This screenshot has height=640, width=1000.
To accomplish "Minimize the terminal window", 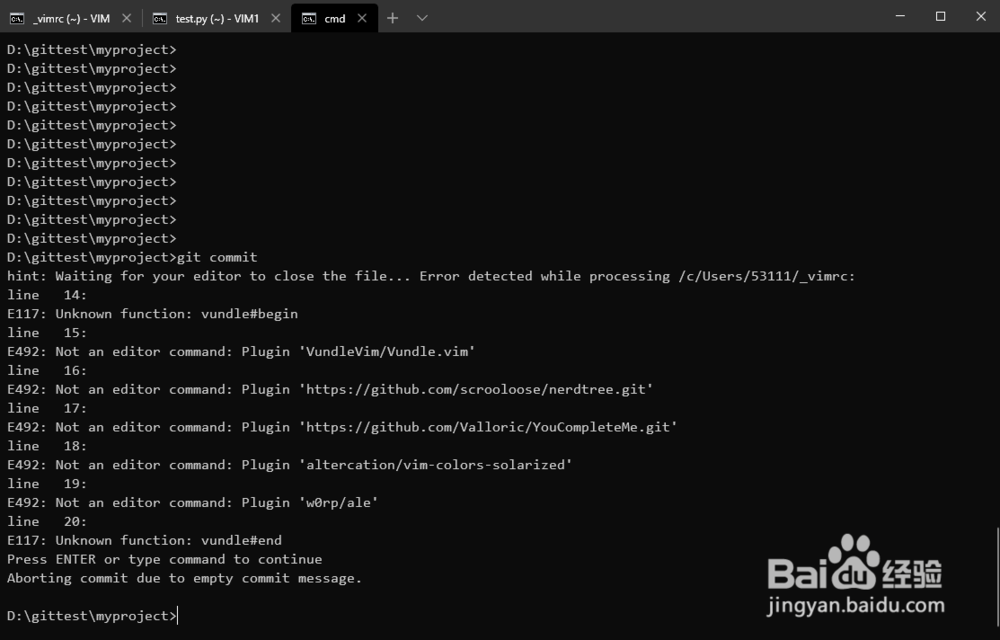I will click(900, 16).
